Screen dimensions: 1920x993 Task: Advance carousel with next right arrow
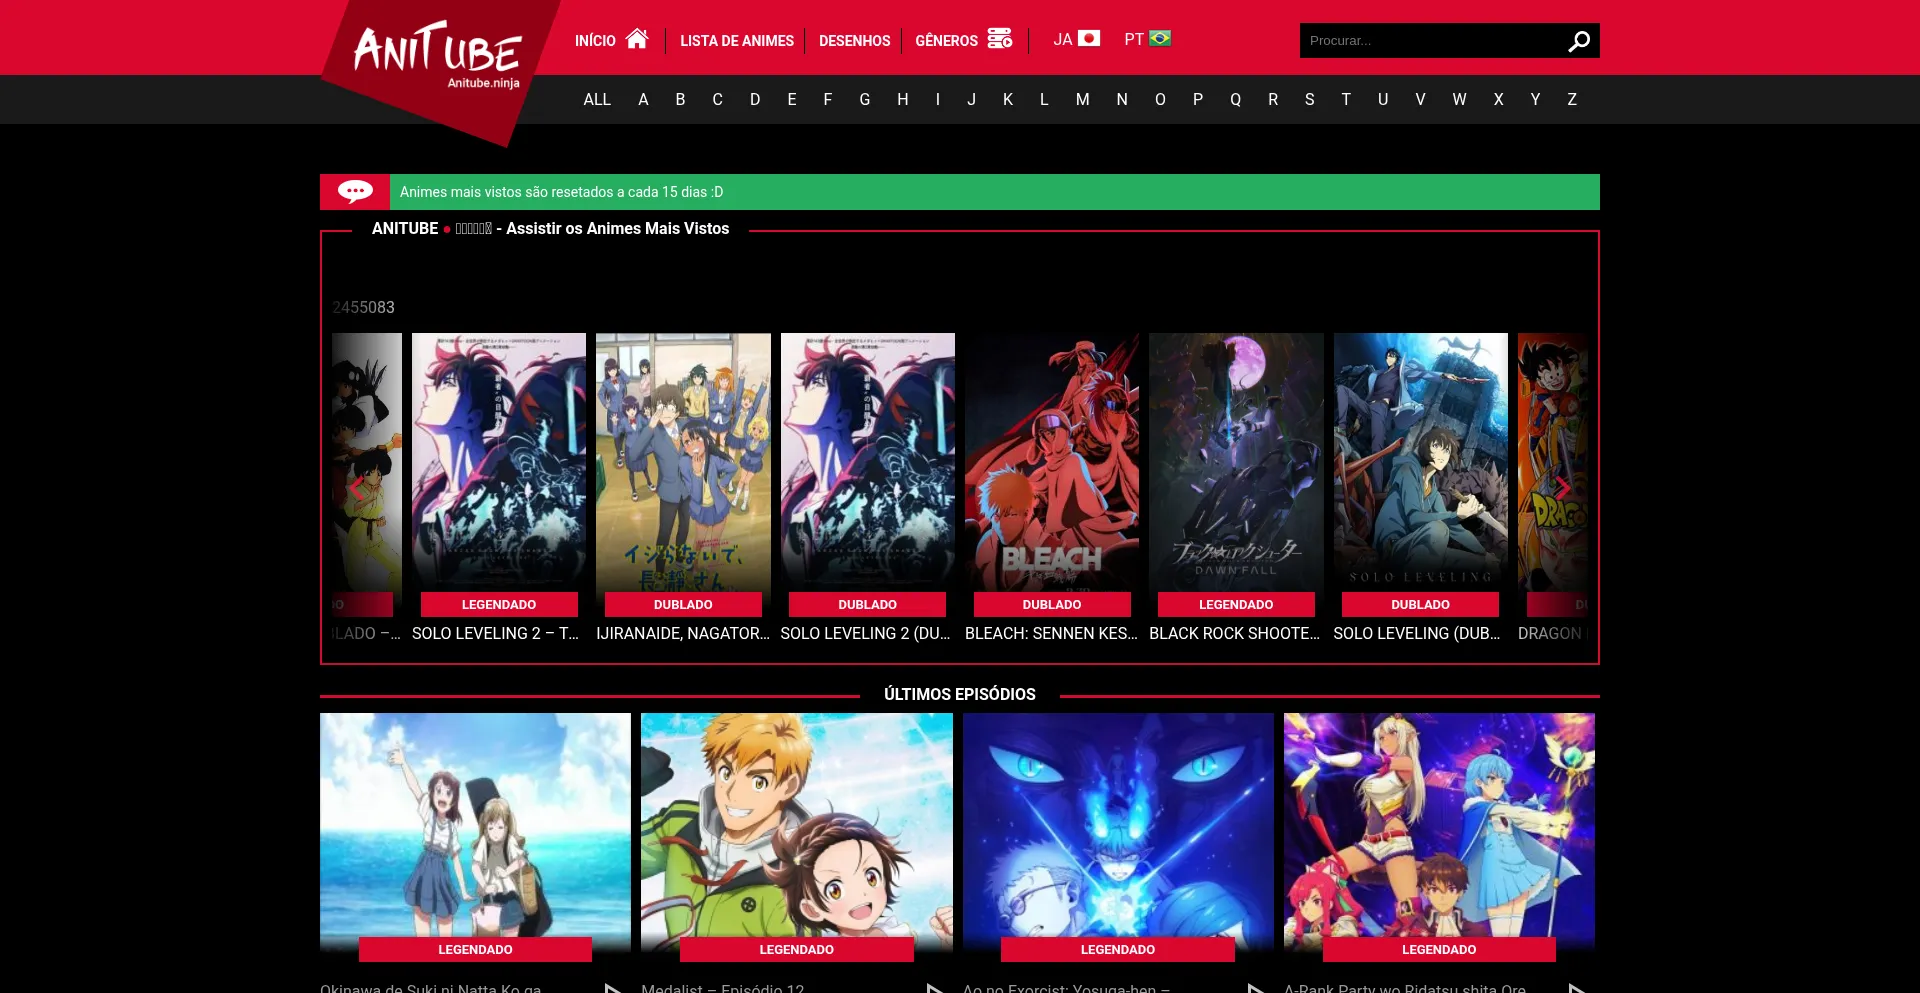(x=1562, y=487)
